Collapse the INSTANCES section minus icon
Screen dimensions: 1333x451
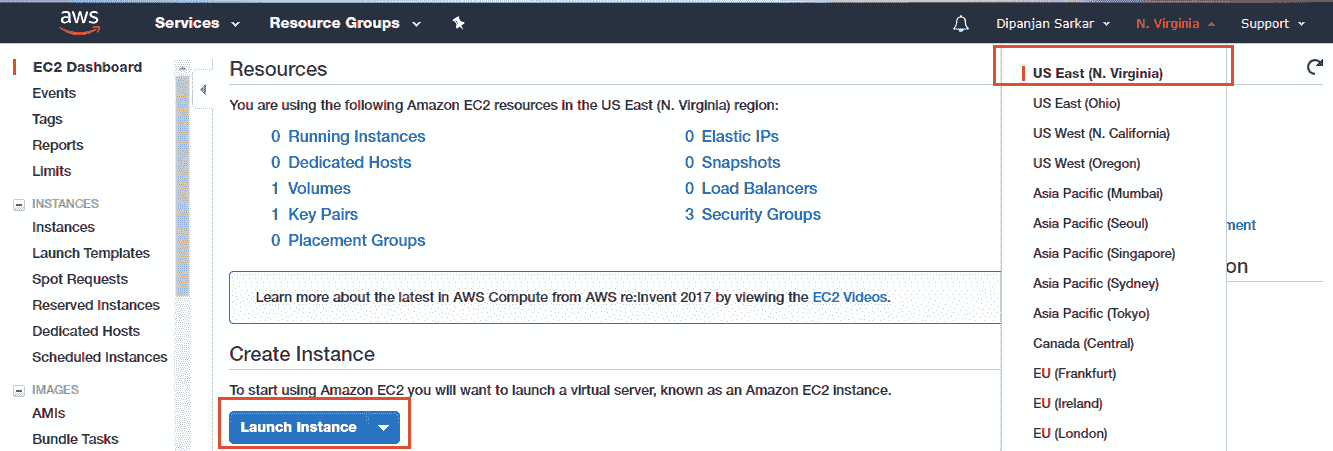18,204
